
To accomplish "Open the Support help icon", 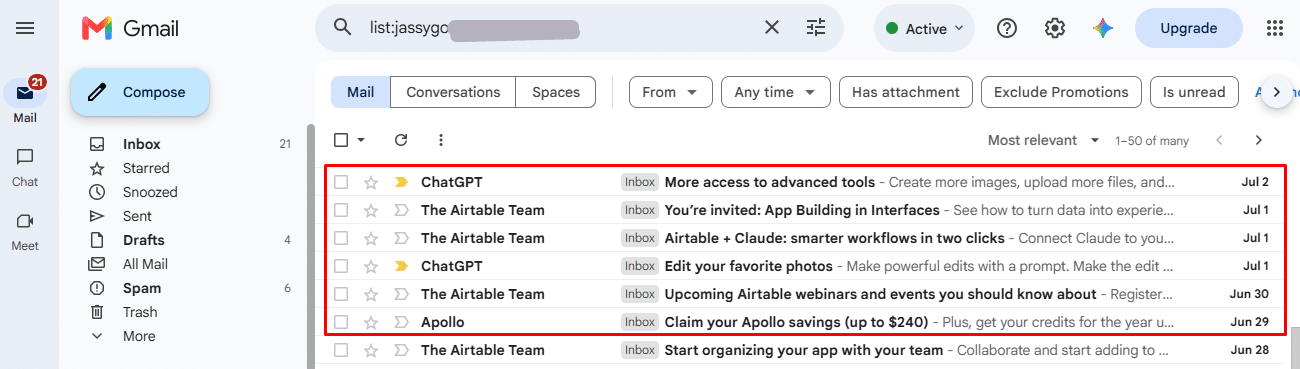I will [1007, 28].
